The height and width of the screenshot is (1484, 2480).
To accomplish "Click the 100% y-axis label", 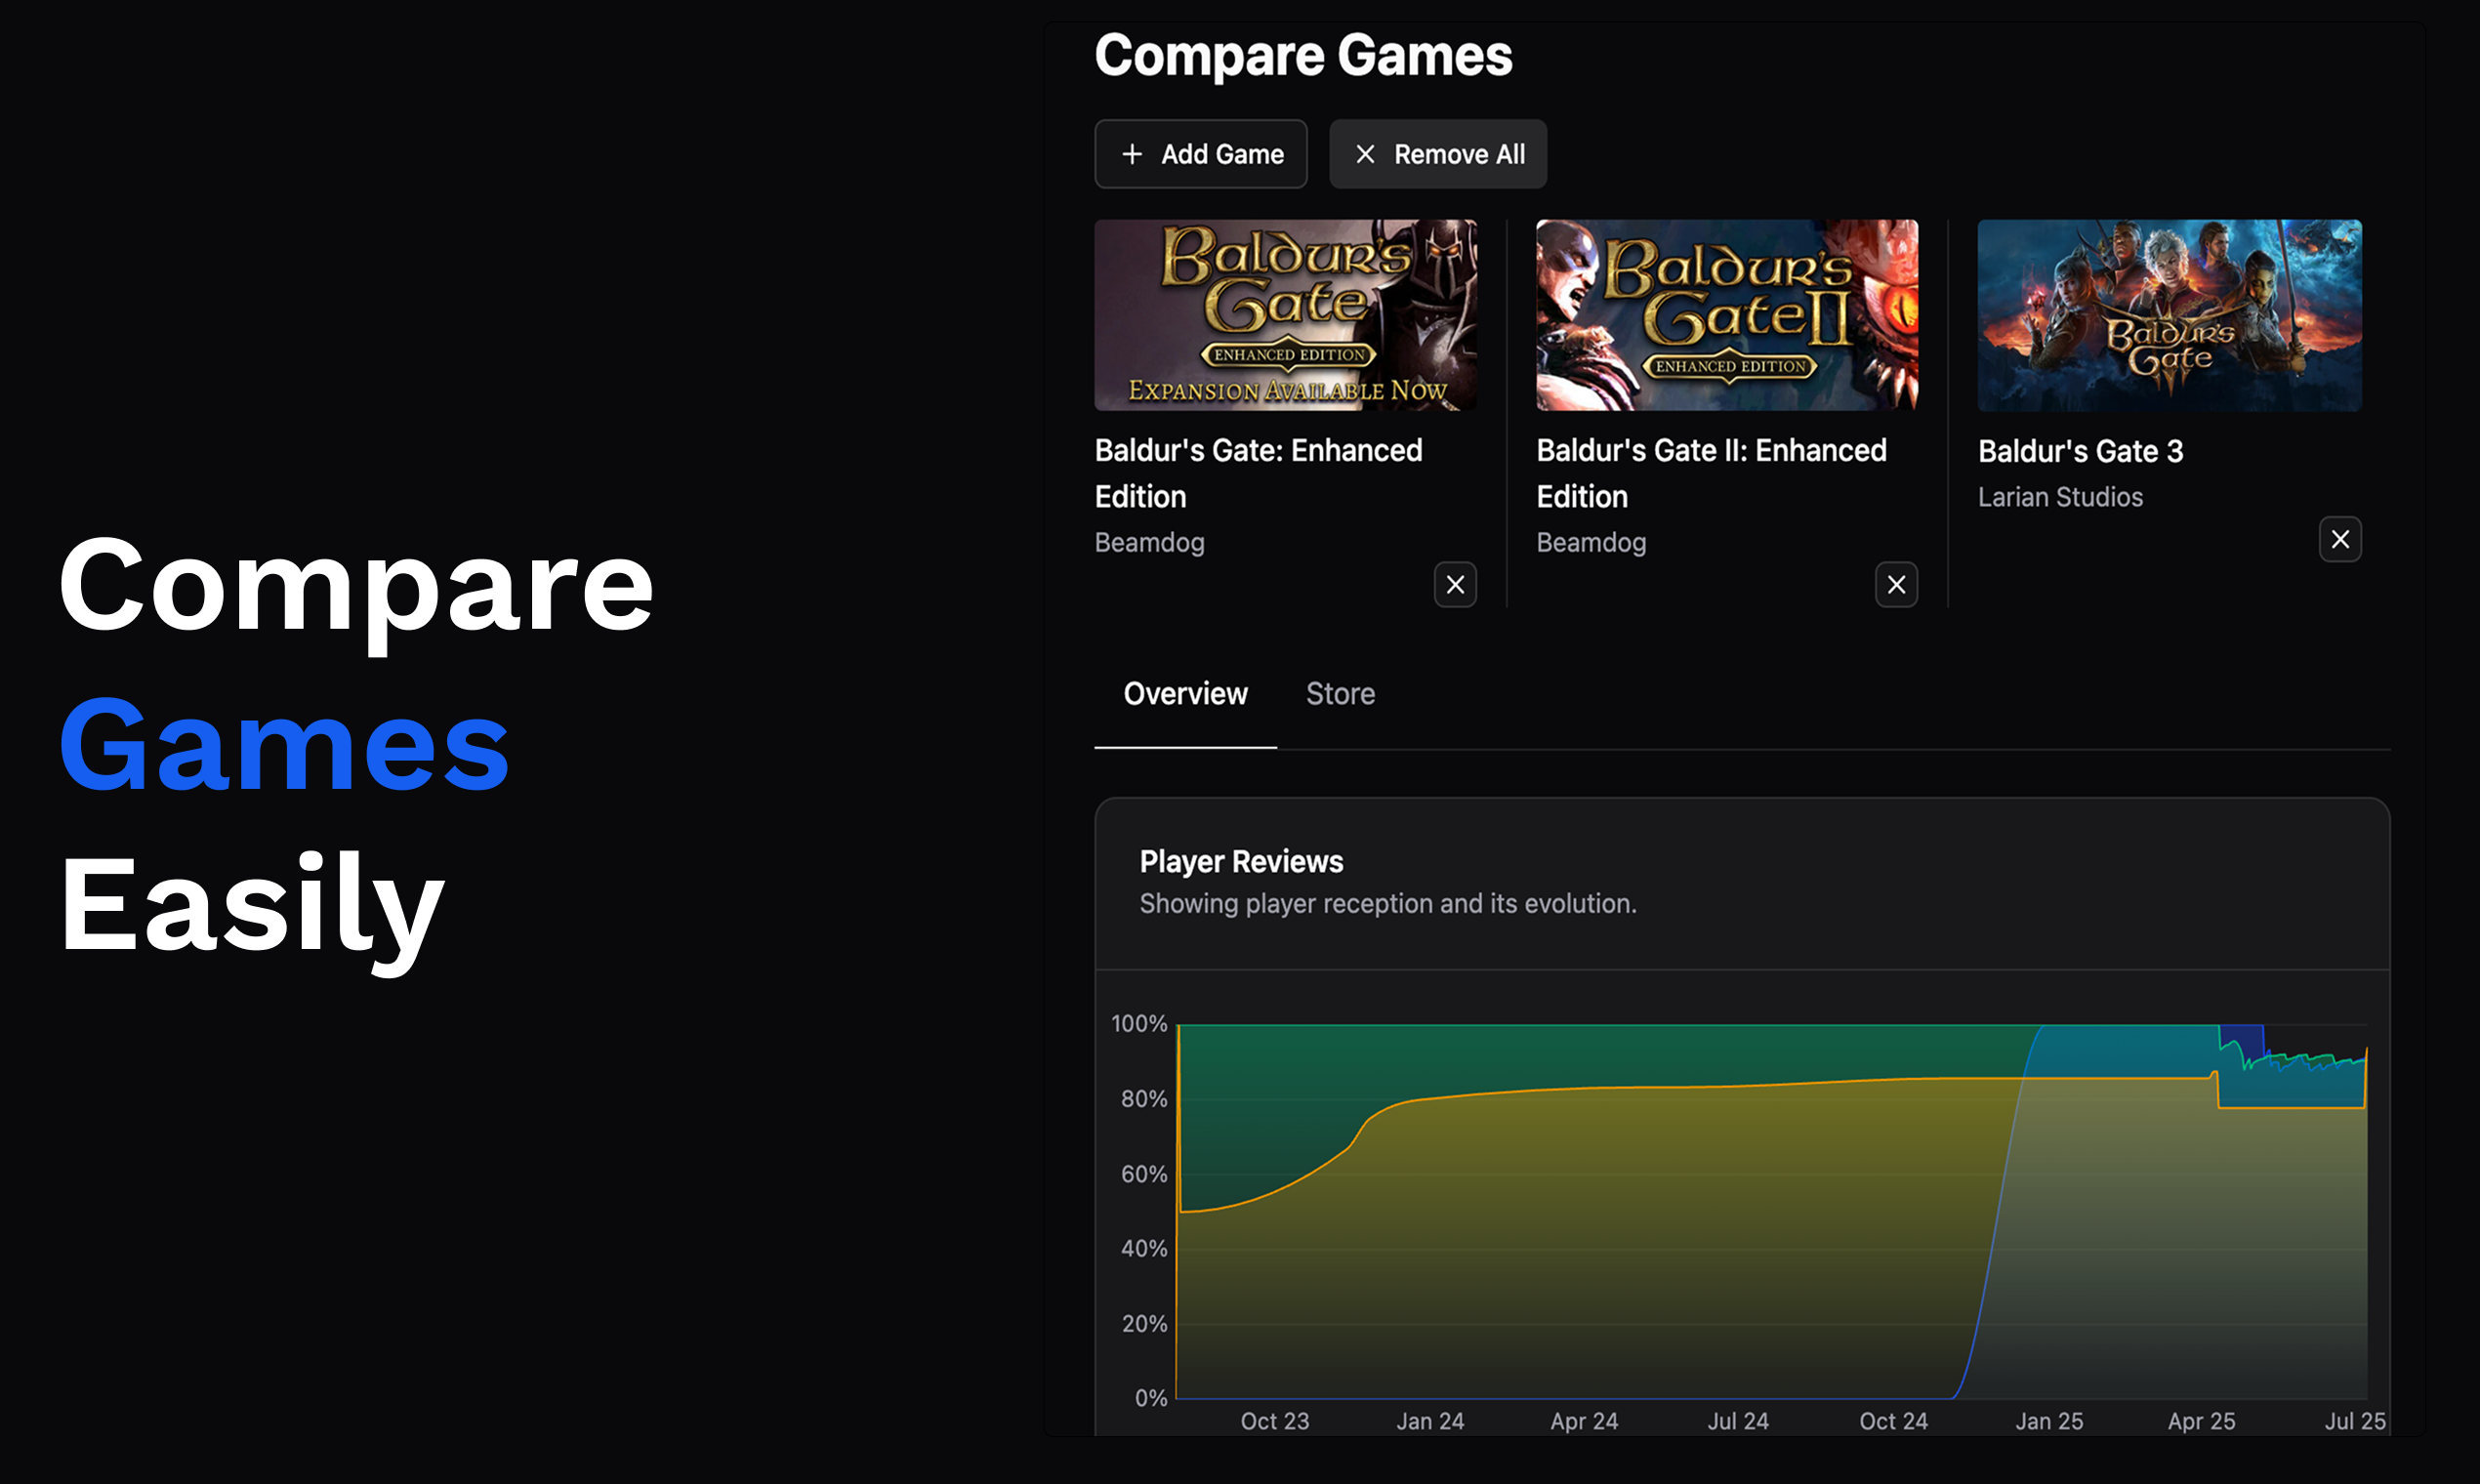I will (x=1139, y=1024).
